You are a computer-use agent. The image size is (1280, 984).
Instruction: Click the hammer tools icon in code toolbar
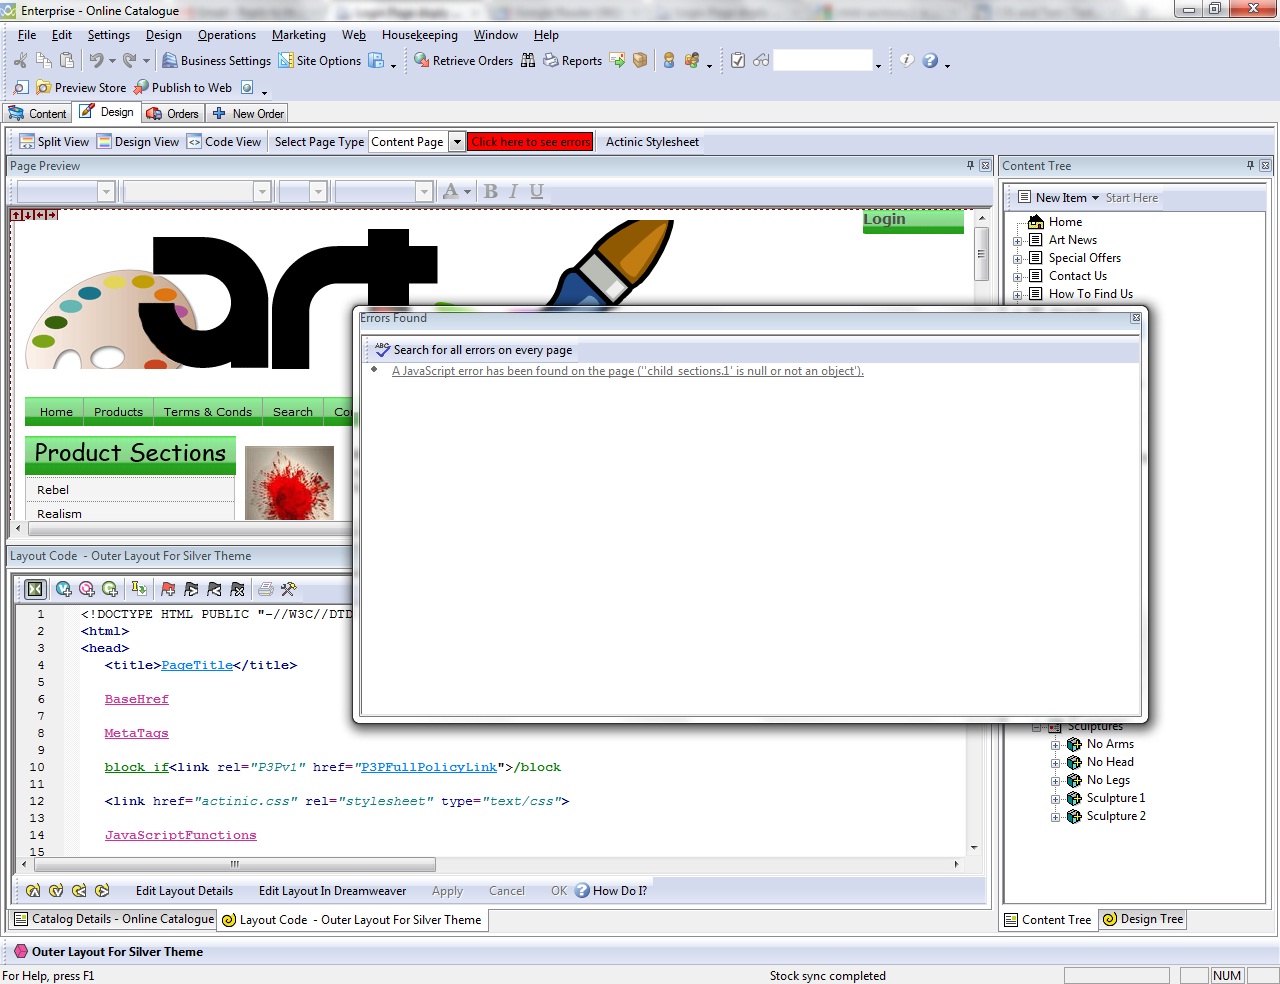click(289, 589)
